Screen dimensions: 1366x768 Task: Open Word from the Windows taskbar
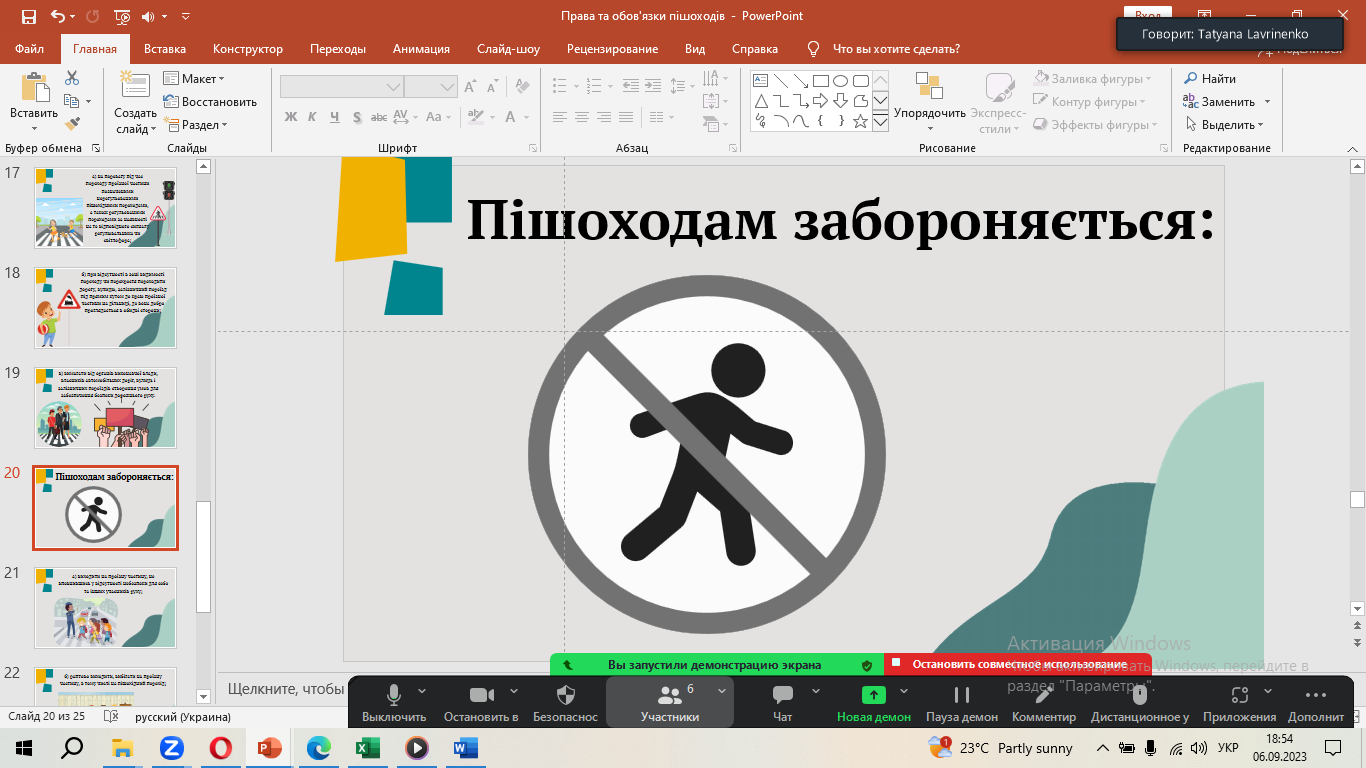(x=465, y=747)
